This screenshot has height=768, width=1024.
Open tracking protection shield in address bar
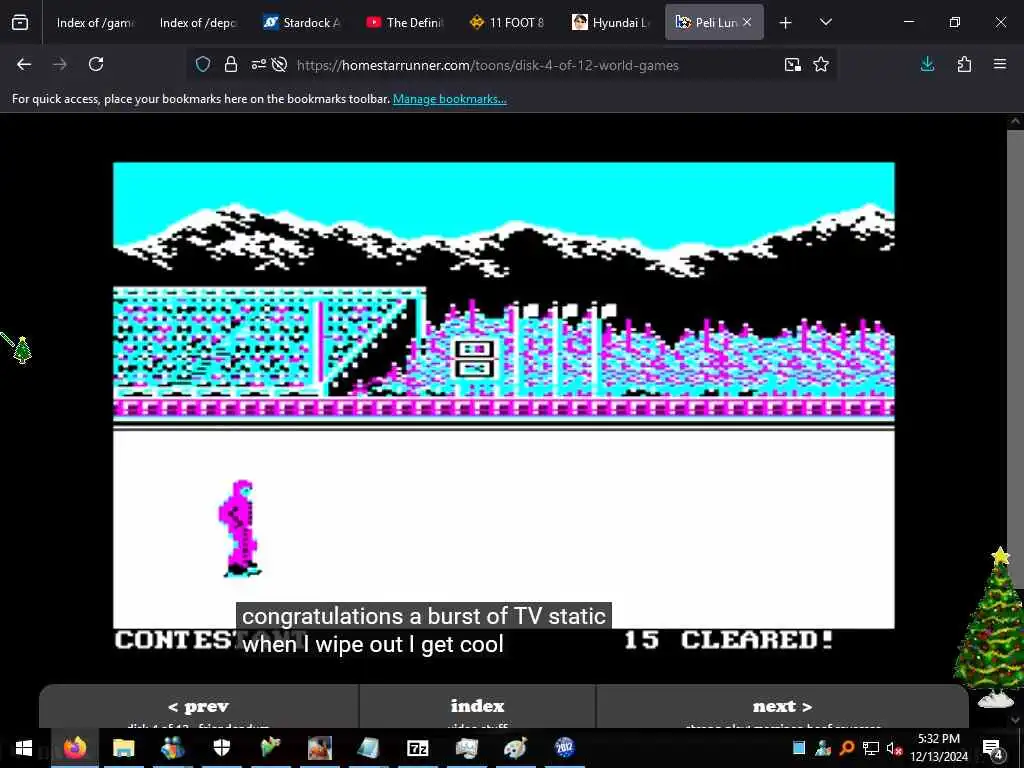pos(203,64)
